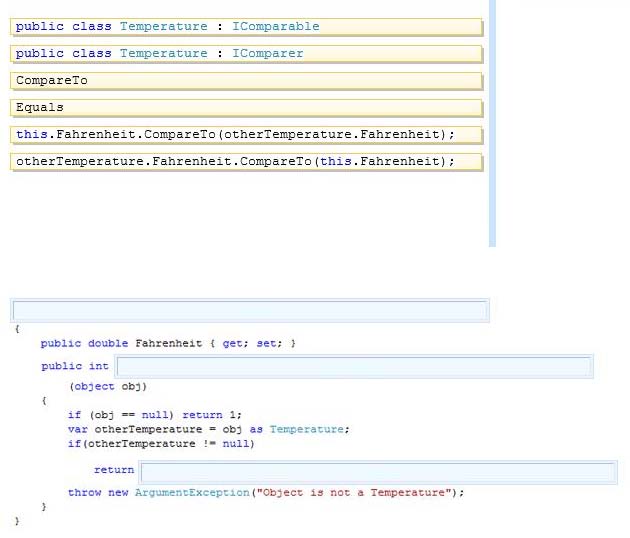Select the 'Temperature : IComparer' class option
Viewport: 630px width, 538px height.
tap(246, 54)
